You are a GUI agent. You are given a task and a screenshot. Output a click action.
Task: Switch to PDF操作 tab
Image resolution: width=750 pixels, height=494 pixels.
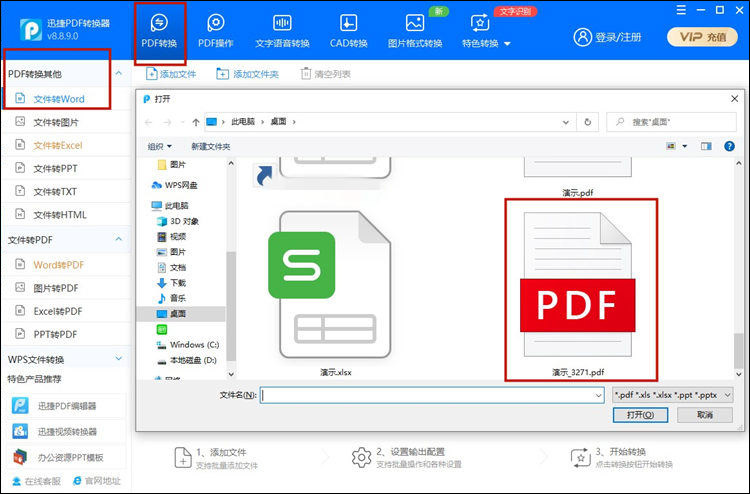216,32
